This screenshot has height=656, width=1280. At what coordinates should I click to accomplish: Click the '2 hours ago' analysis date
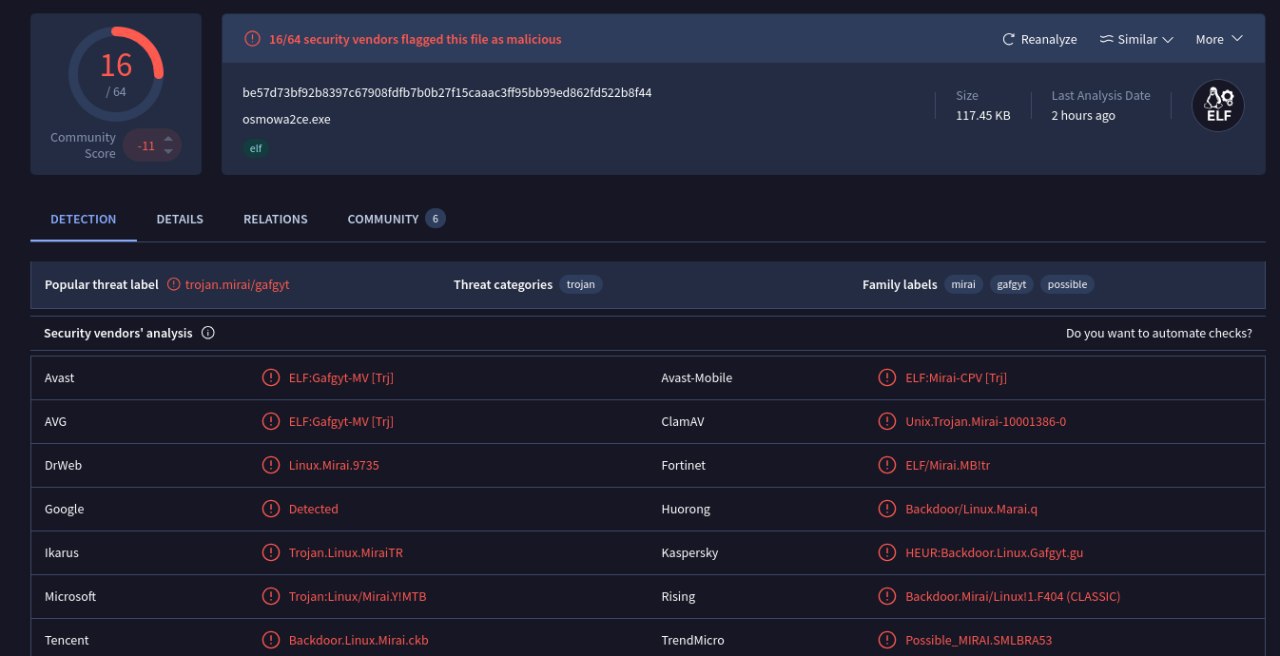click(1083, 115)
